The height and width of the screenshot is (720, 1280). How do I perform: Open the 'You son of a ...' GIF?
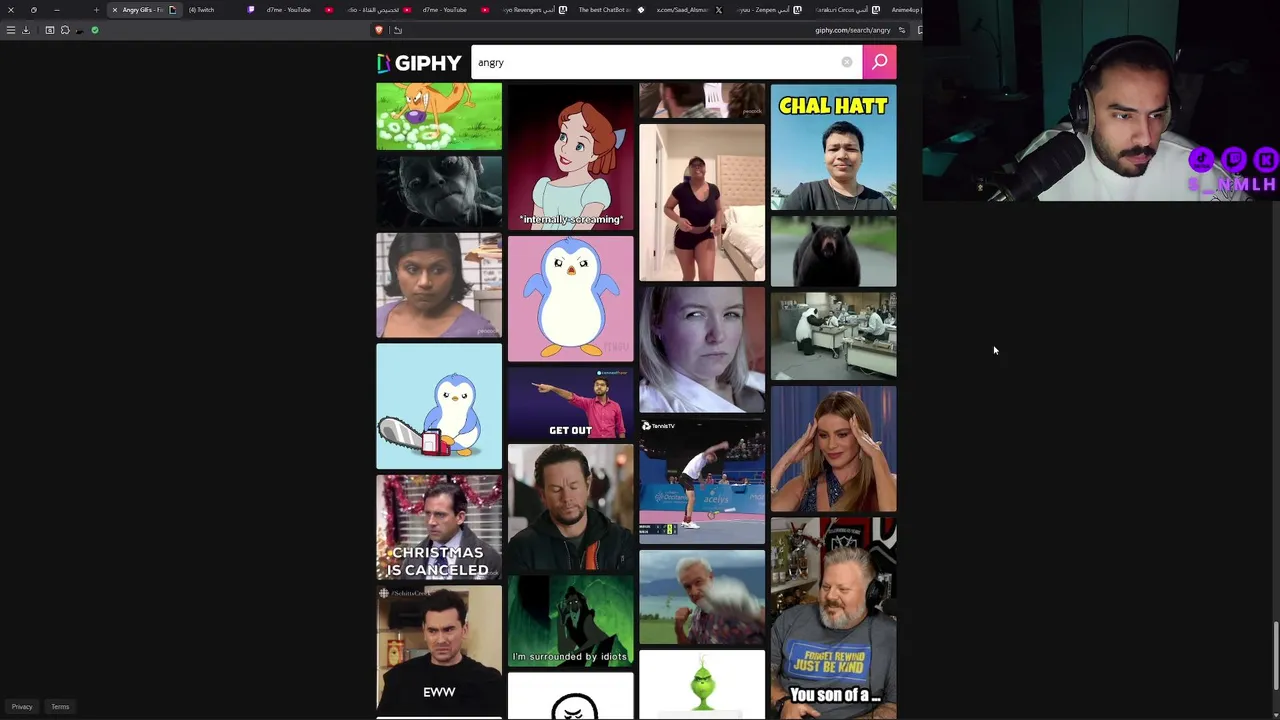833,618
